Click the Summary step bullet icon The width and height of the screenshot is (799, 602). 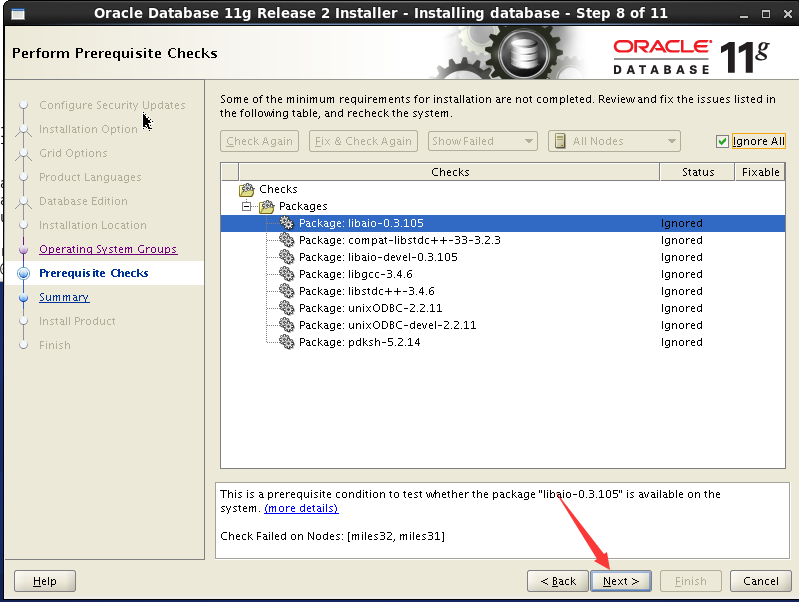click(x=23, y=297)
